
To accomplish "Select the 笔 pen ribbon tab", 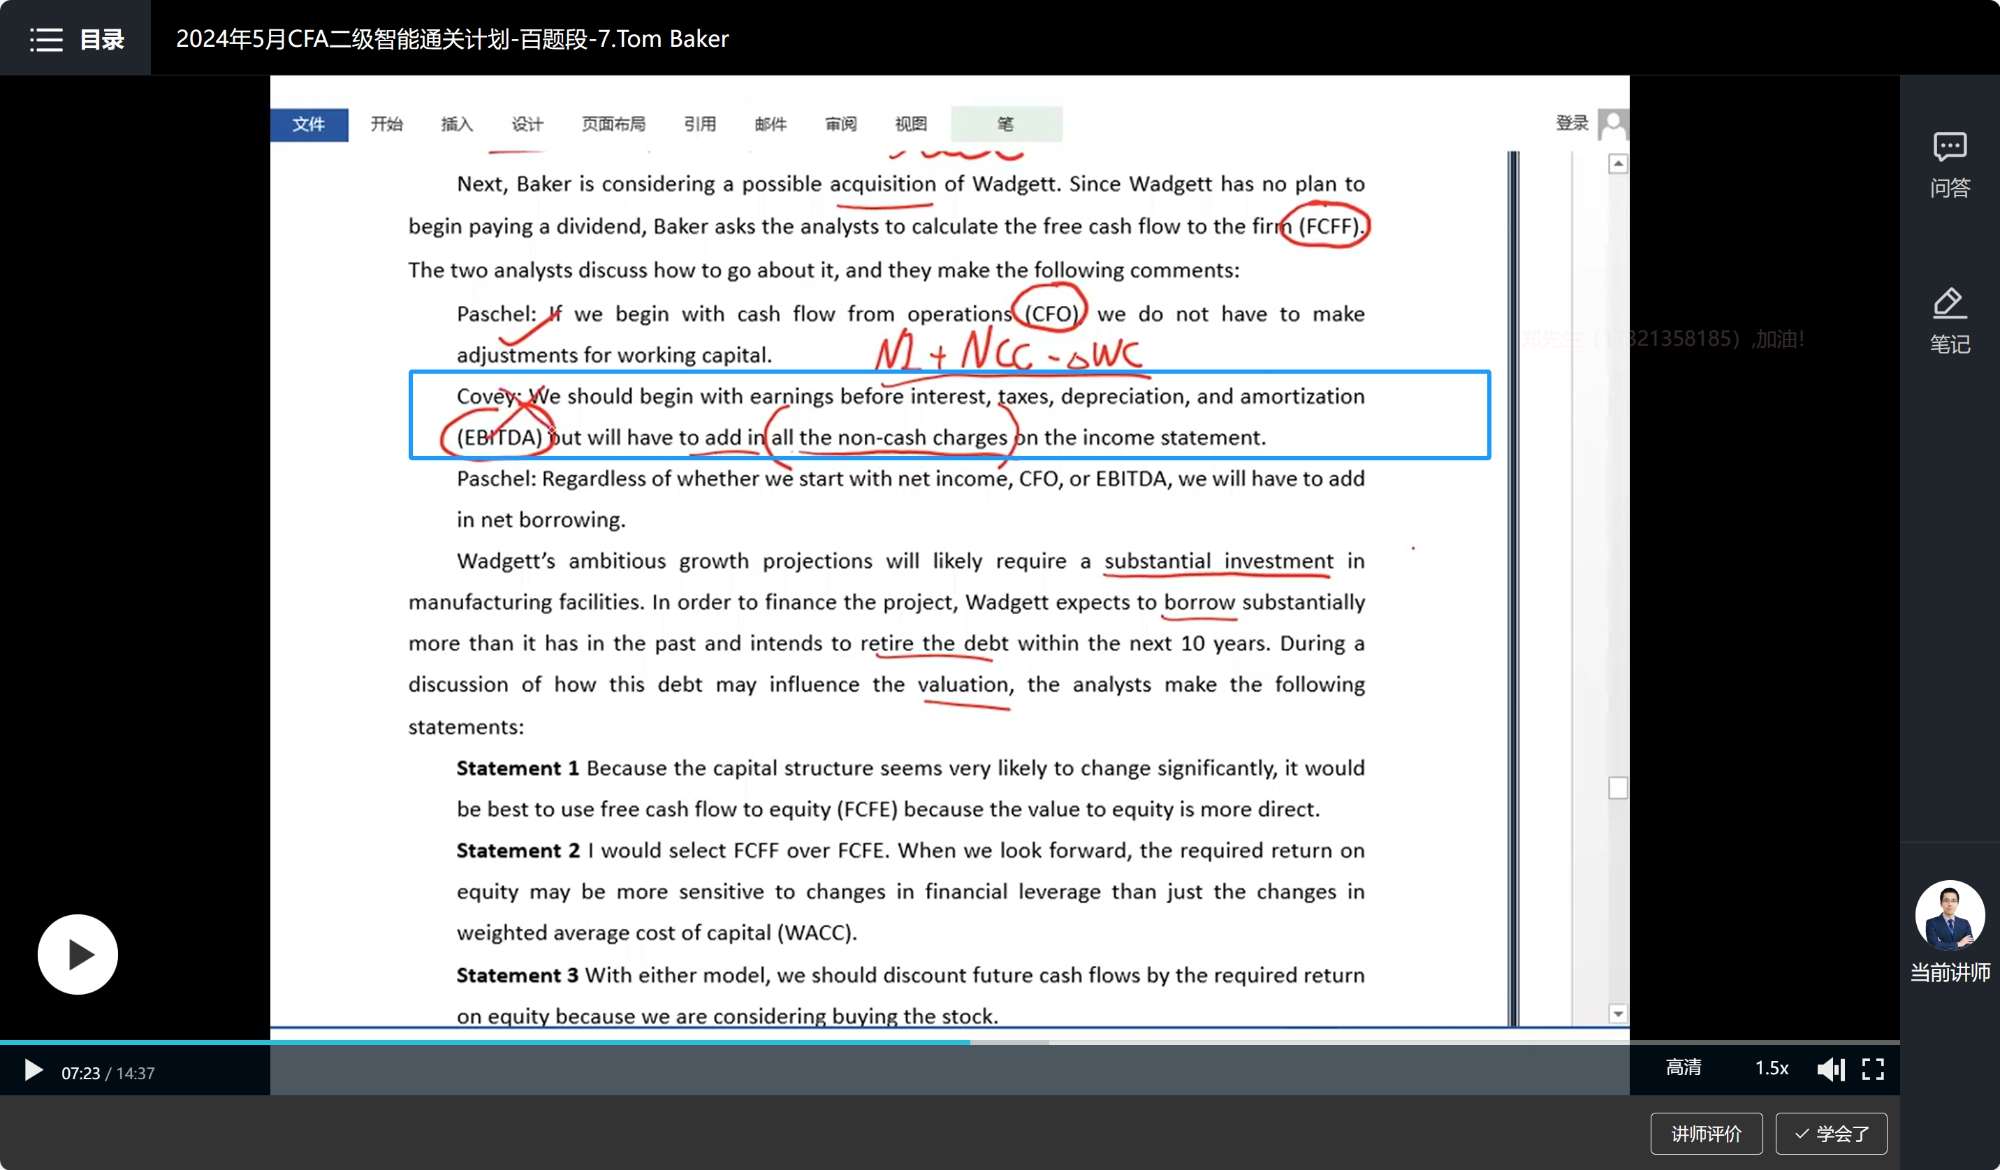I will (x=1005, y=124).
